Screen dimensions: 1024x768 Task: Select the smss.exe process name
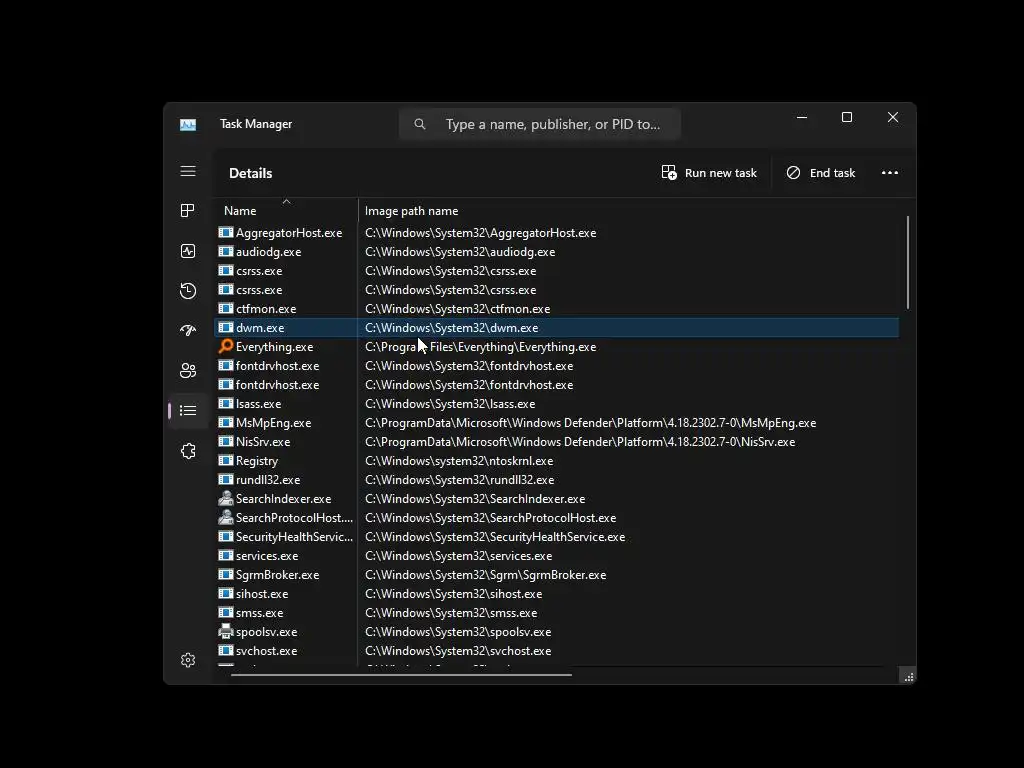[x=259, y=613]
